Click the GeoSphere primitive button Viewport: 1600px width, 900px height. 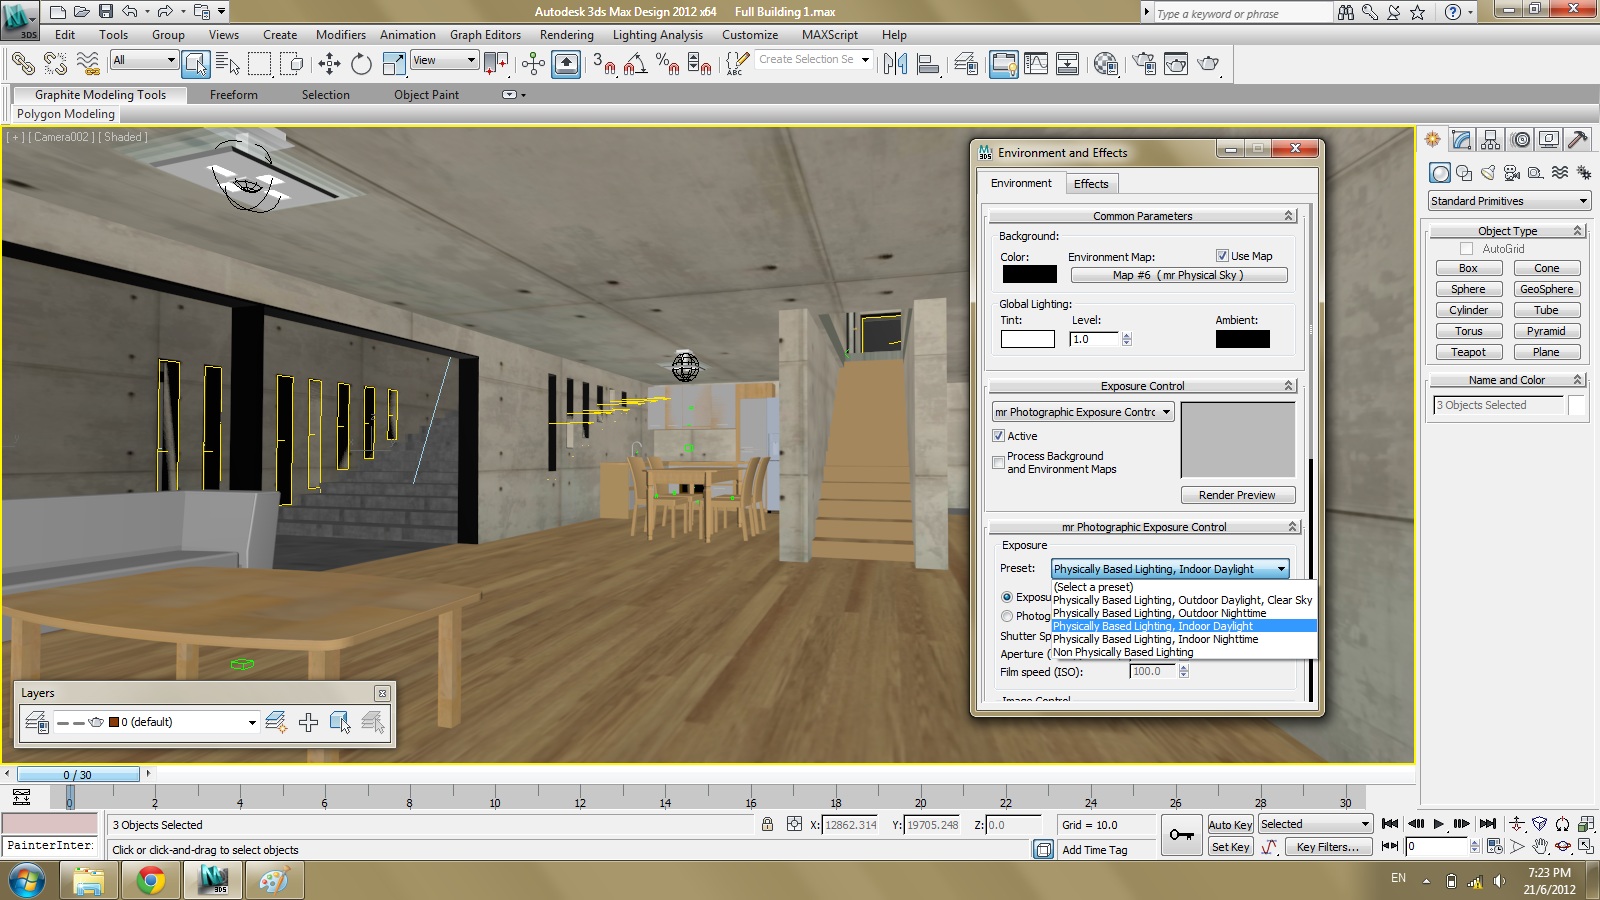1547,289
